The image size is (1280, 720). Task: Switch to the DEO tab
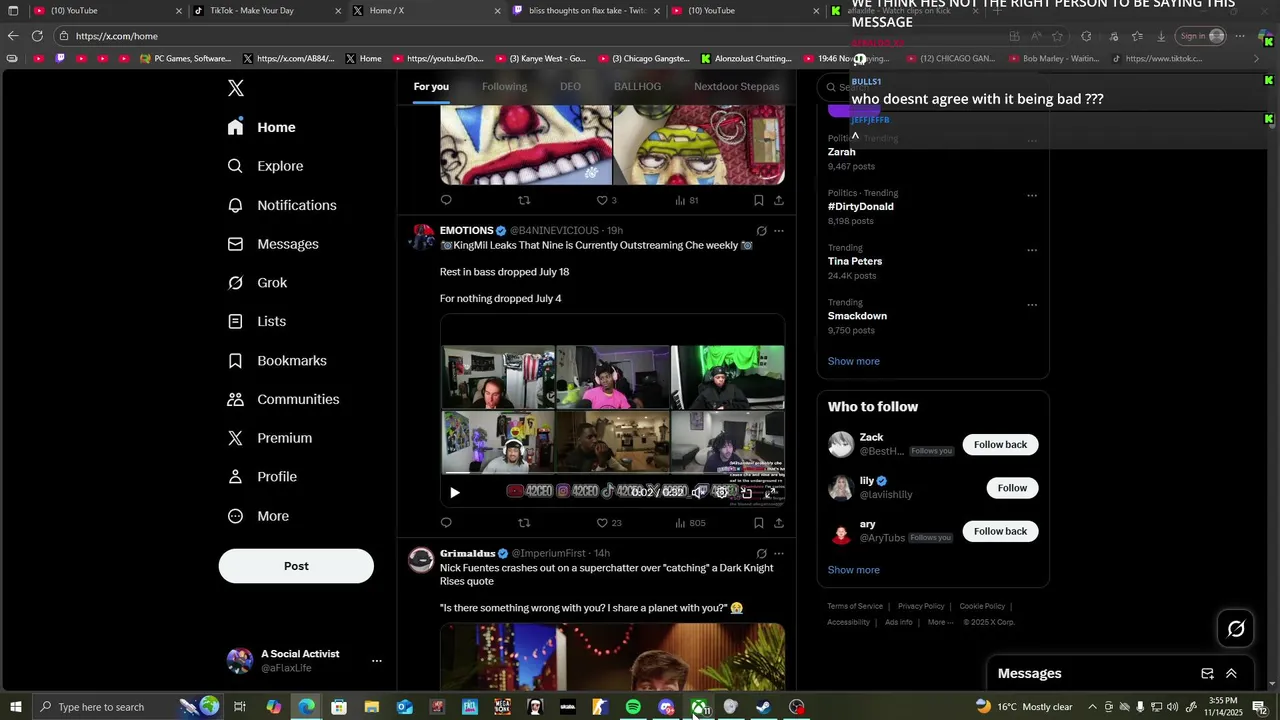[x=570, y=87]
